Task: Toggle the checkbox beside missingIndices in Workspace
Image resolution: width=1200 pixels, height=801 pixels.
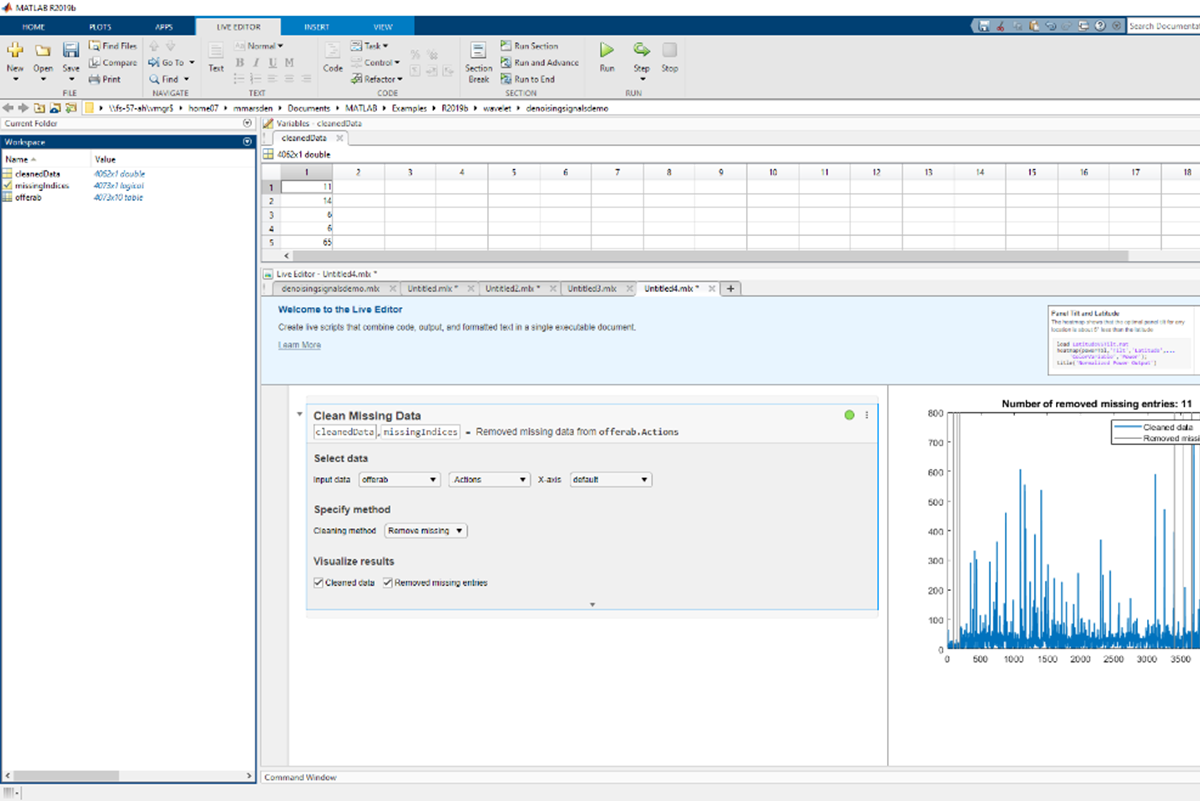Action: pyautogui.click(x=8, y=187)
